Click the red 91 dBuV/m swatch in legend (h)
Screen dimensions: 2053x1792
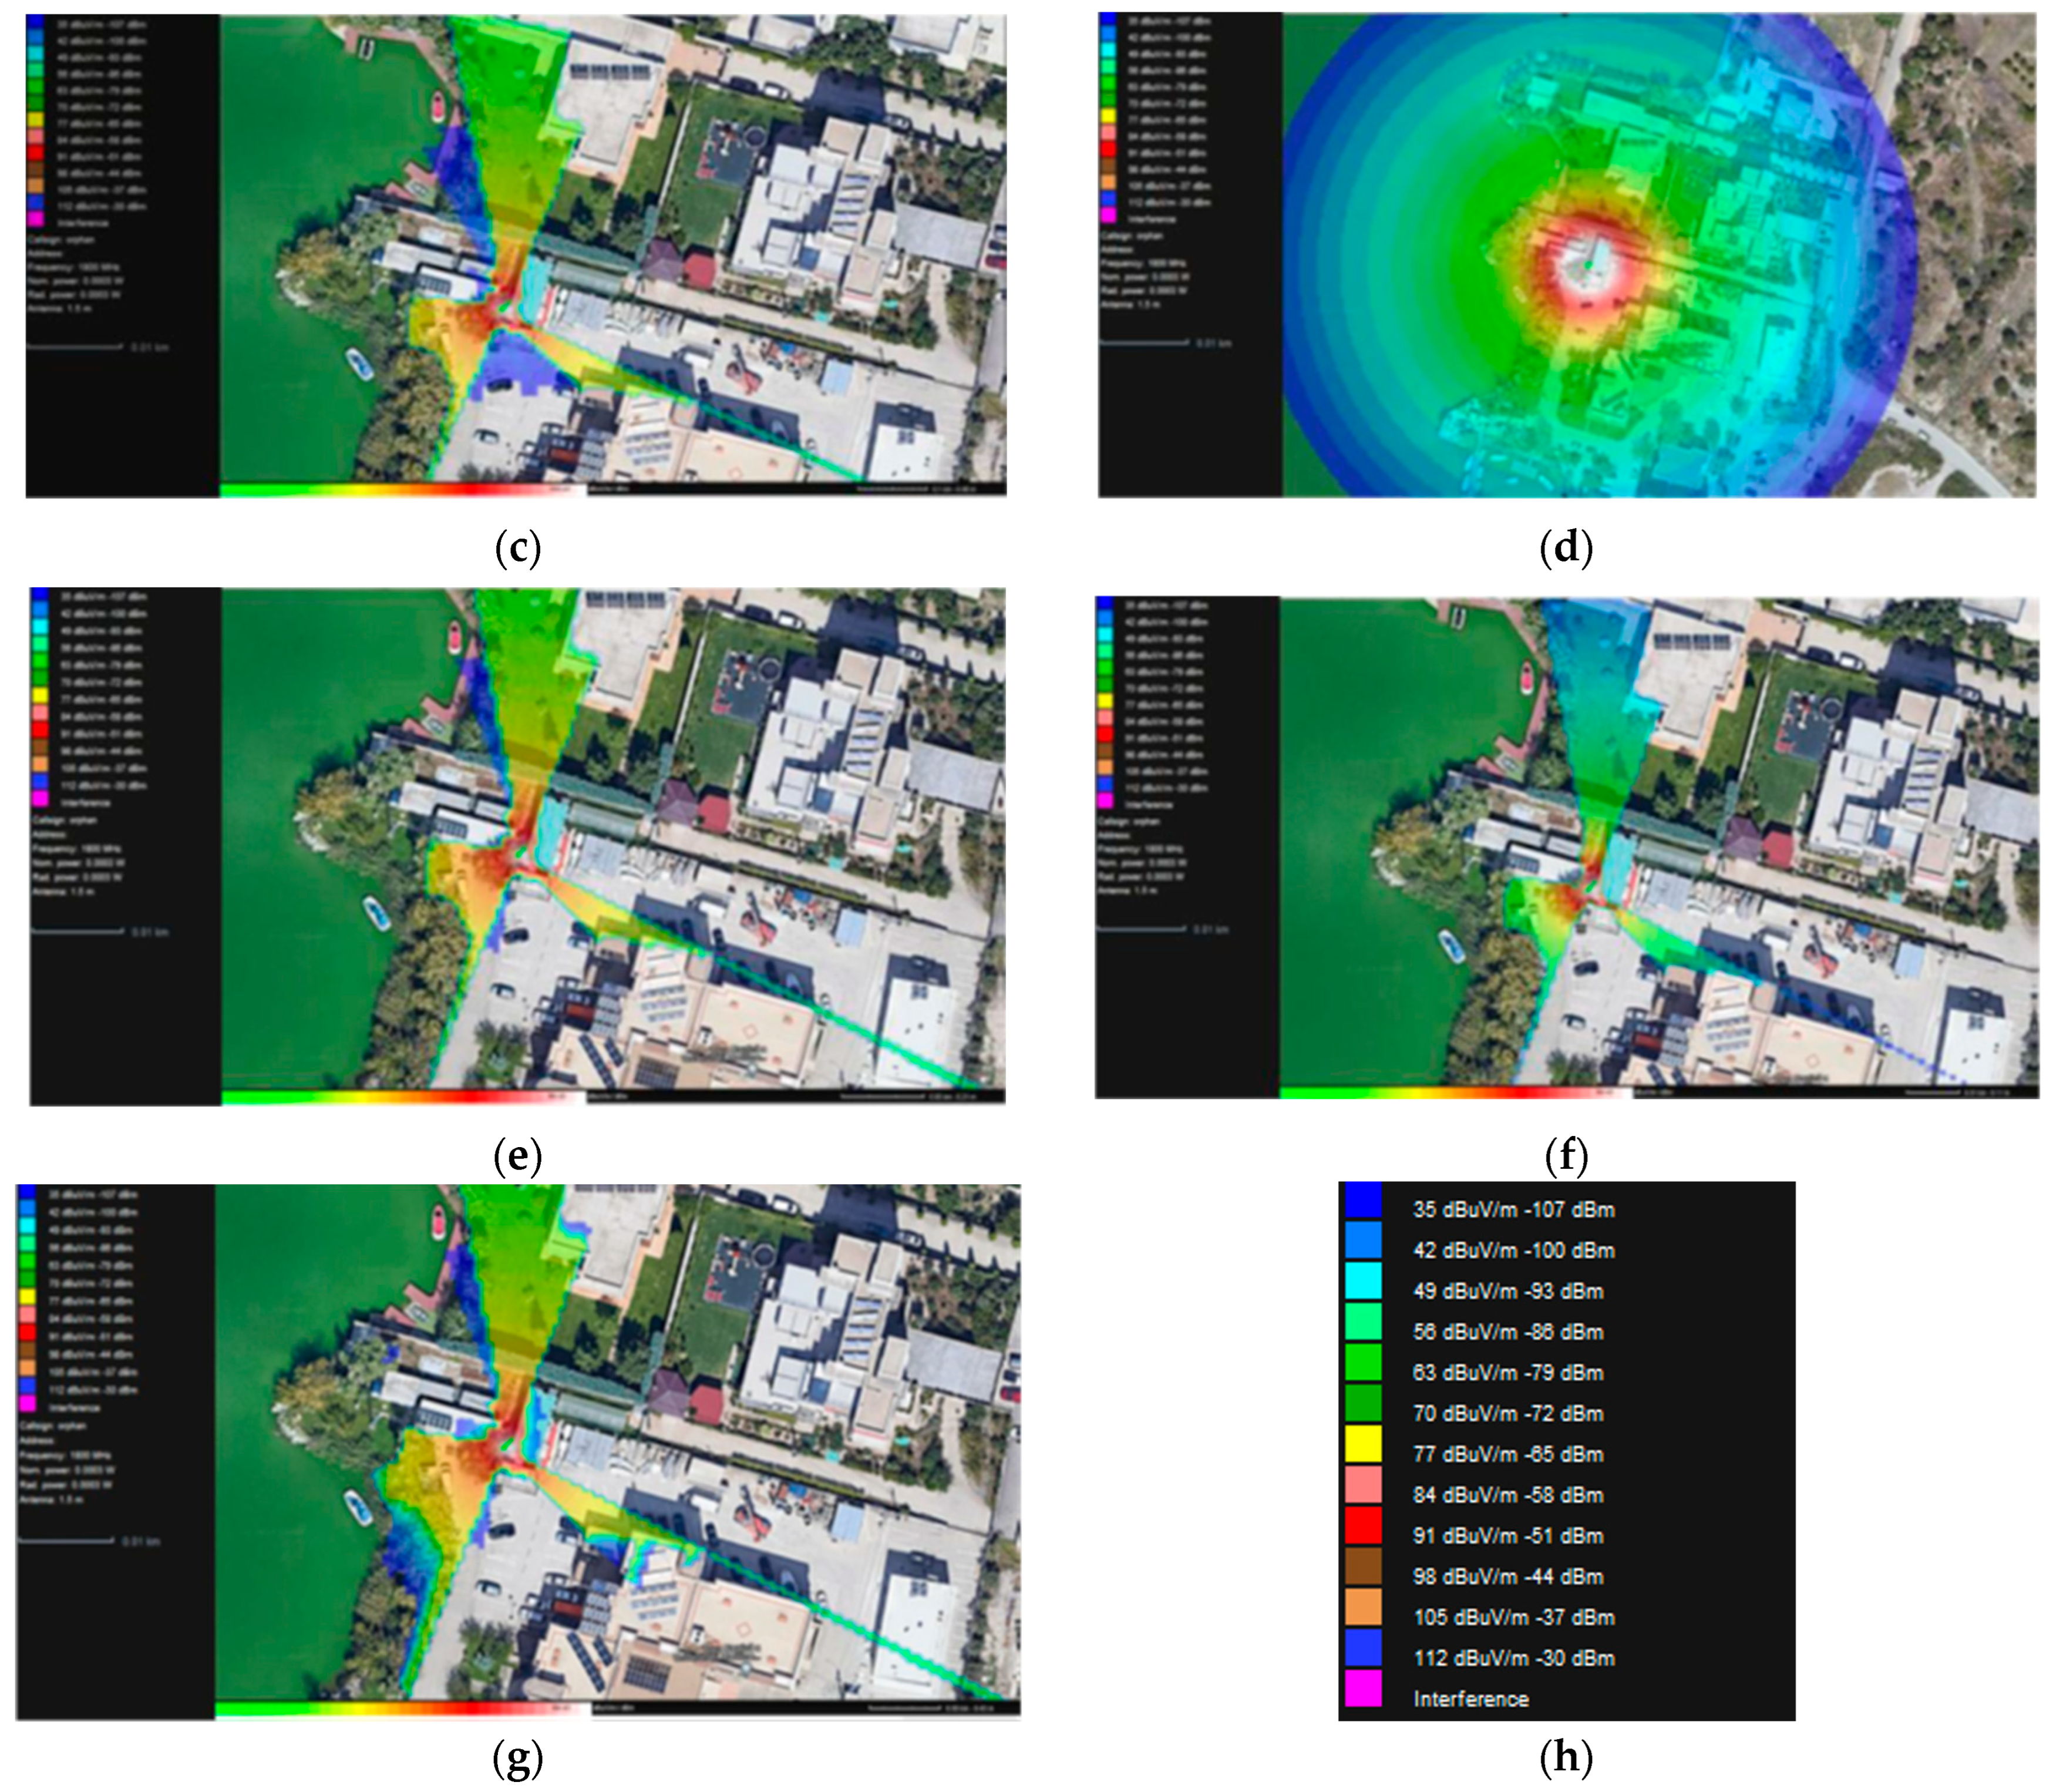click(x=1363, y=1526)
